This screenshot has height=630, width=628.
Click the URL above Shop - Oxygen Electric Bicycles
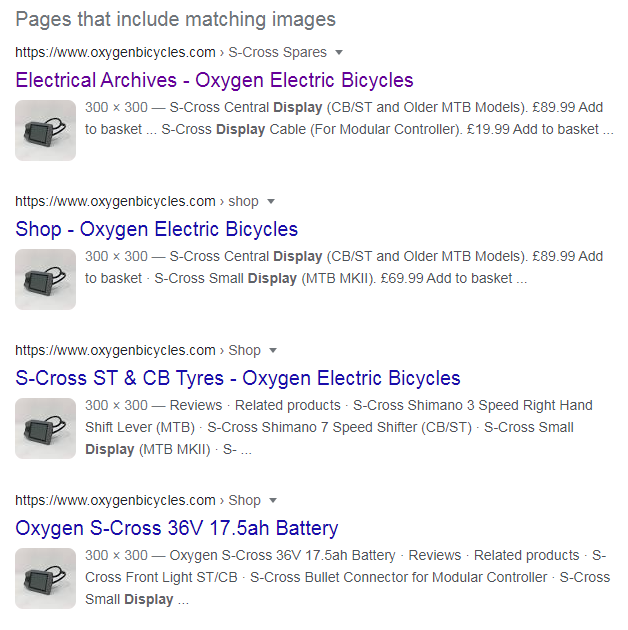tap(136, 201)
